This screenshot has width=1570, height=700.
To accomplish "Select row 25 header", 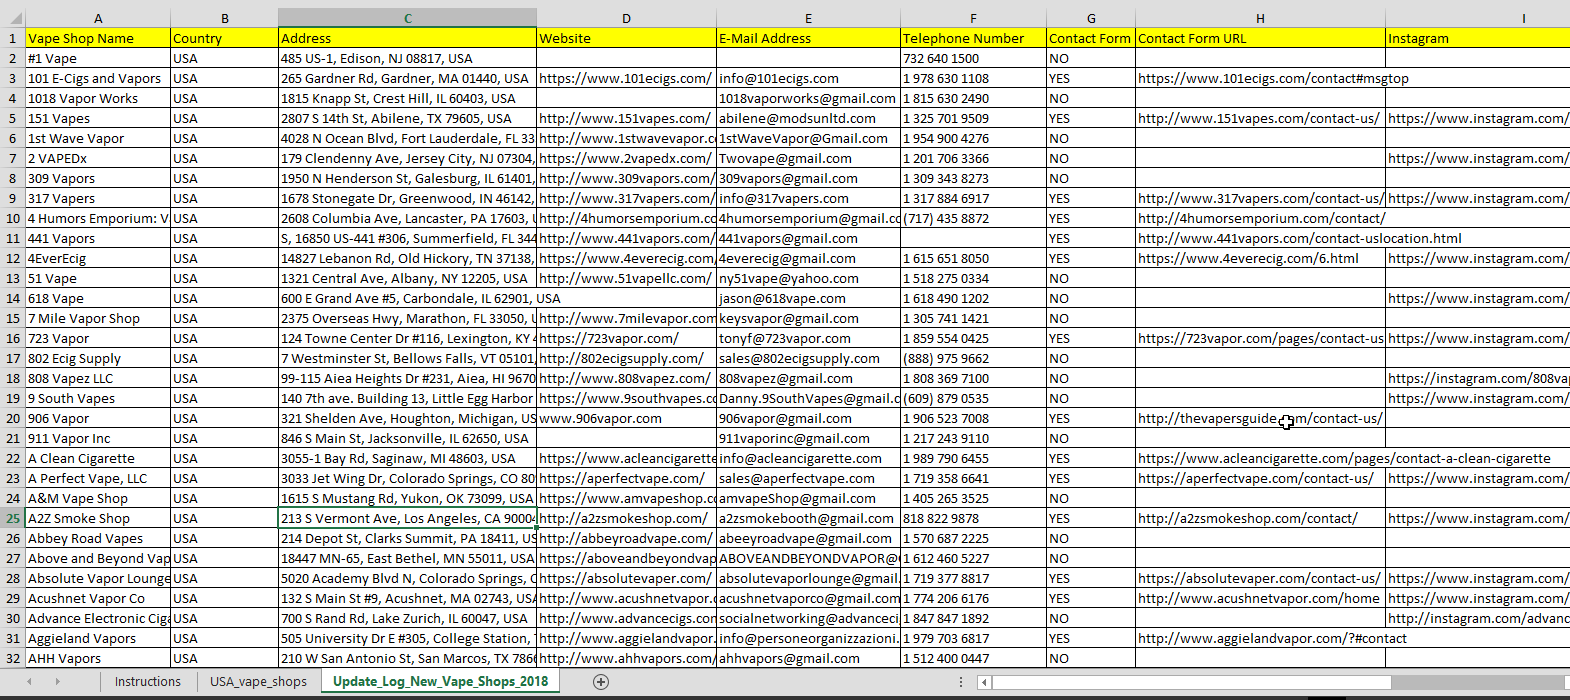I will (12, 518).
